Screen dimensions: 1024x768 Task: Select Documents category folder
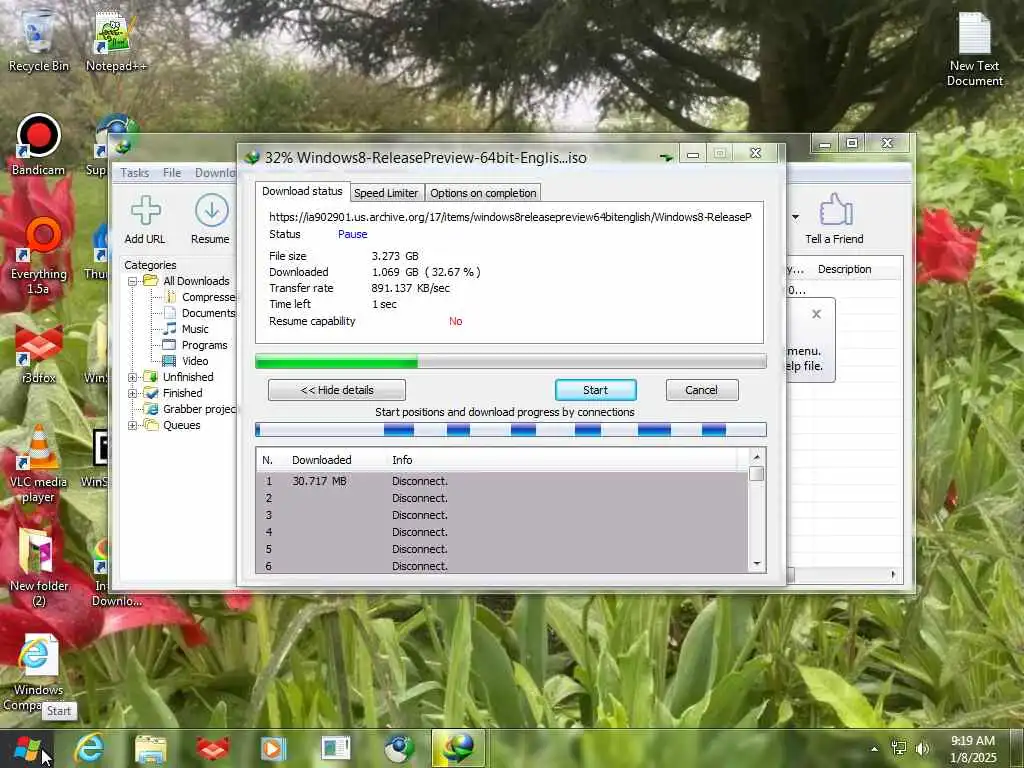[x=200, y=313]
